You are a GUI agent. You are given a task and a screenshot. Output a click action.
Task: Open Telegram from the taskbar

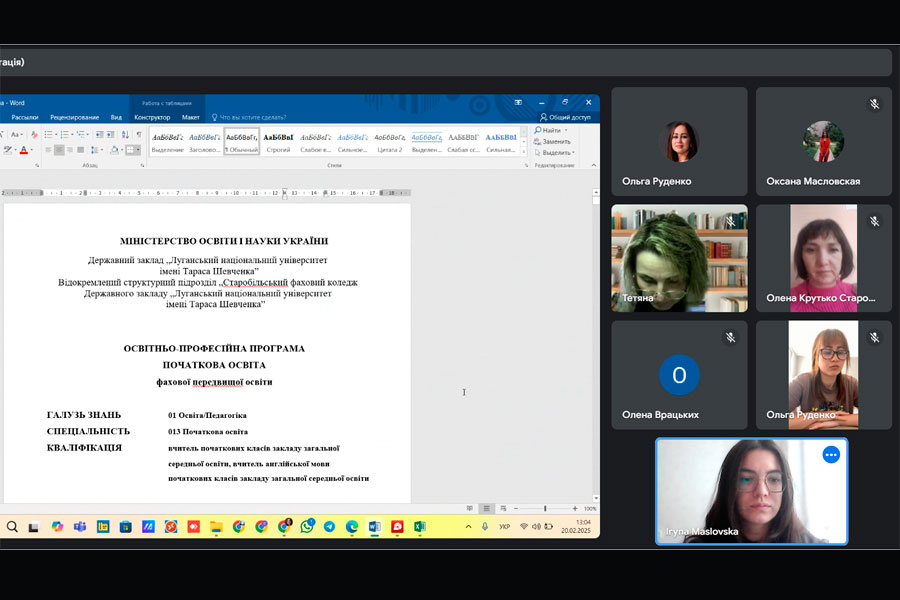329,526
